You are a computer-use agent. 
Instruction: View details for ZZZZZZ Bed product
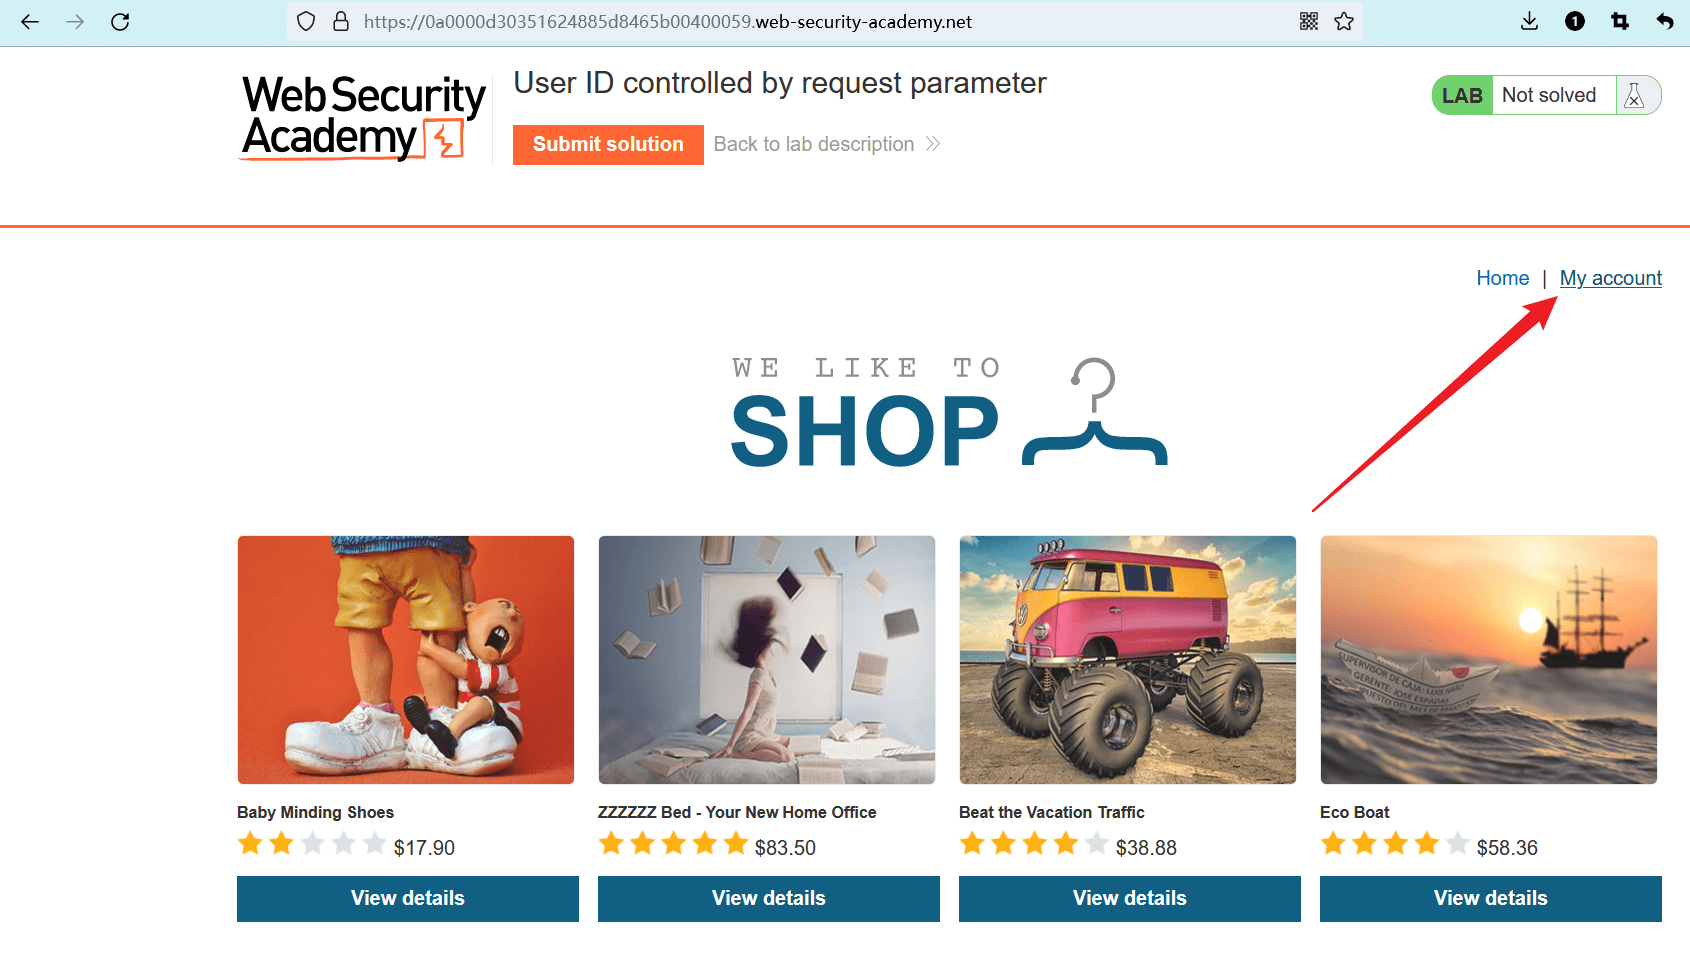(x=768, y=899)
